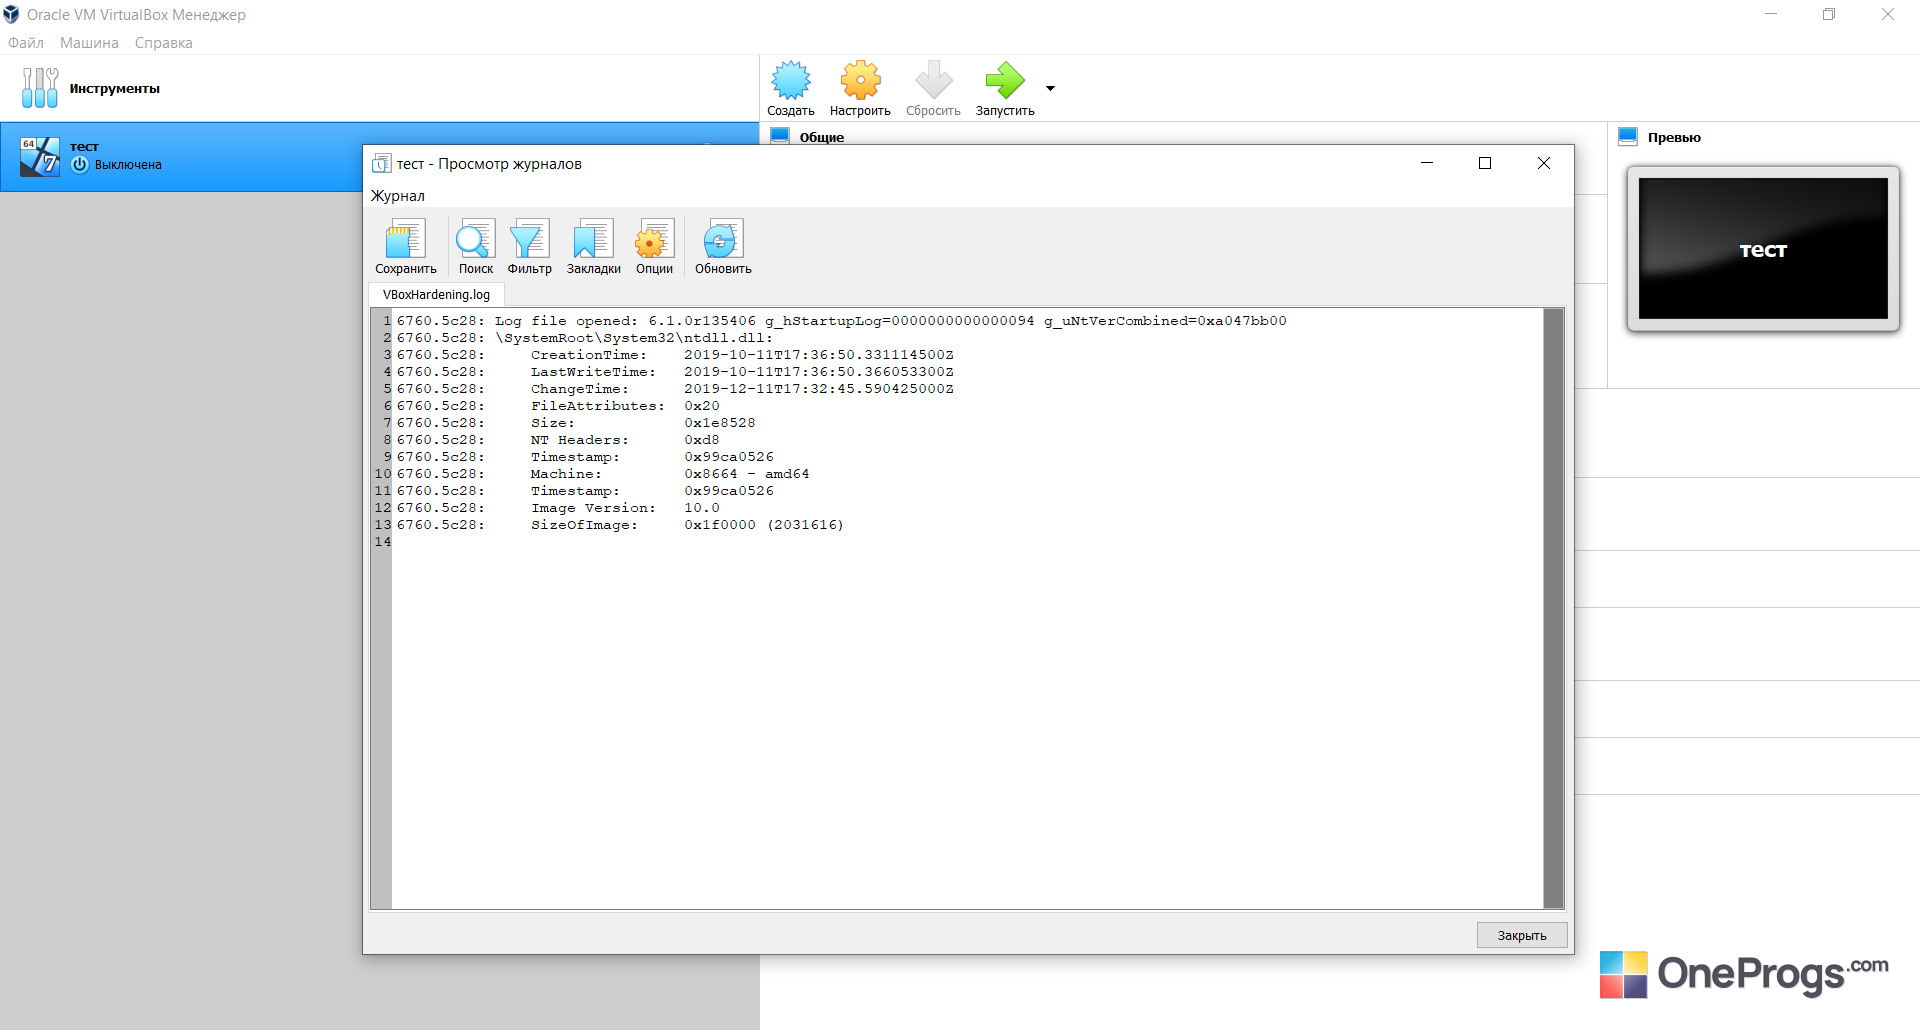Refresh the log with Обновить icon
1920x1030 pixels.
(723, 246)
